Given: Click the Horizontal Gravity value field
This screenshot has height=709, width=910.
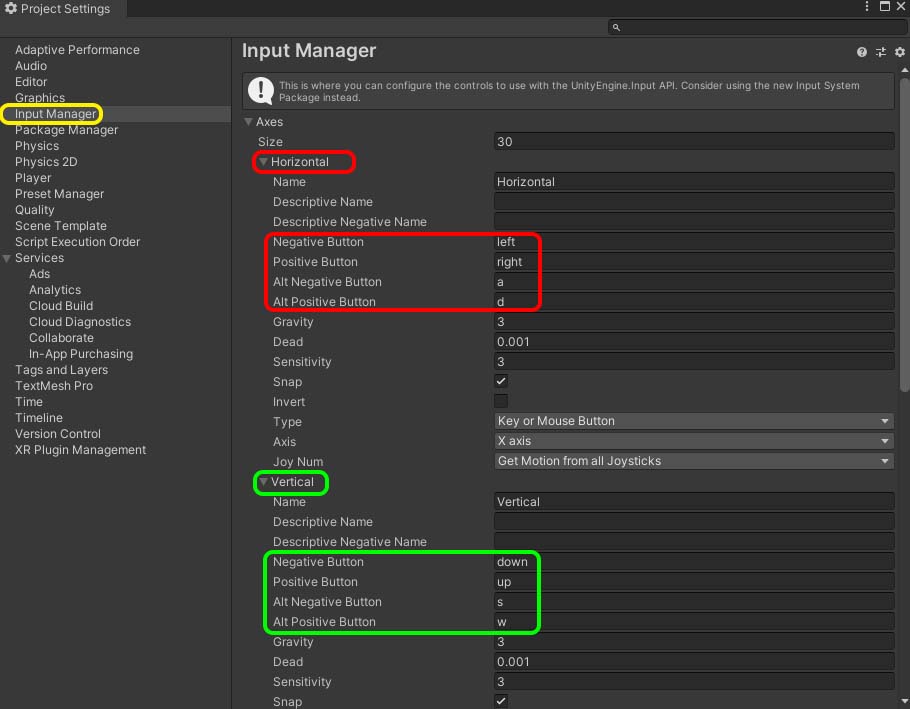Looking at the screenshot, I should tap(693, 322).
